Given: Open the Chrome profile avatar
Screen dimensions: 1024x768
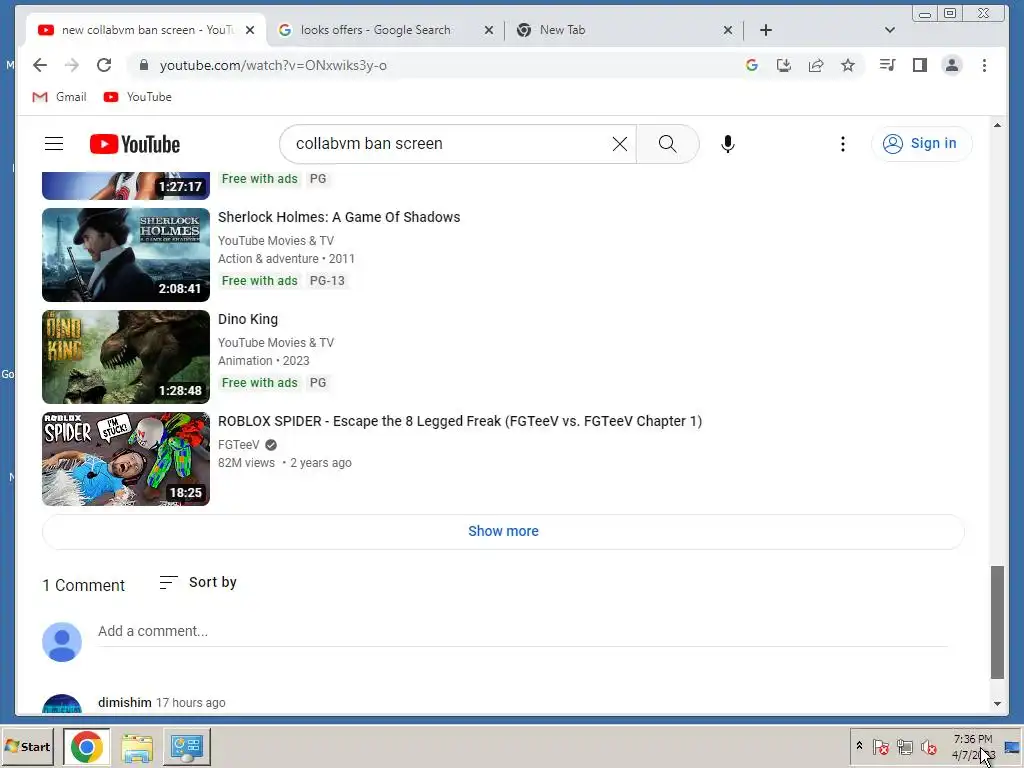Looking at the screenshot, I should (952, 65).
